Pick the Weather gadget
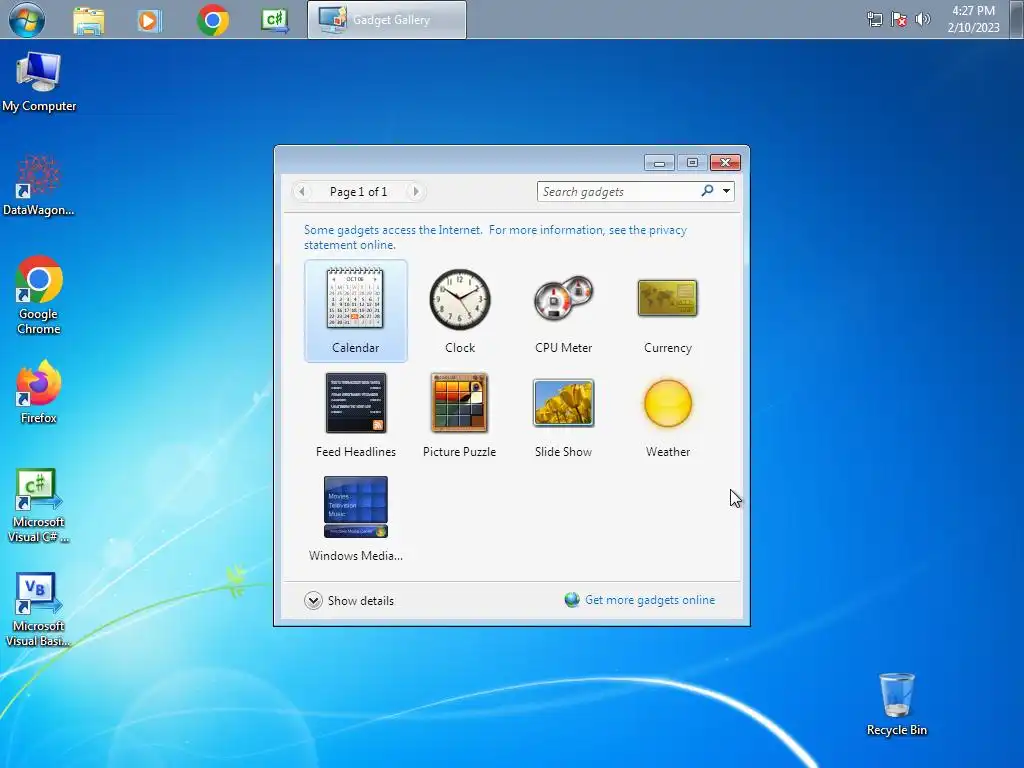This screenshot has height=768, width=1024. point(667,415)
